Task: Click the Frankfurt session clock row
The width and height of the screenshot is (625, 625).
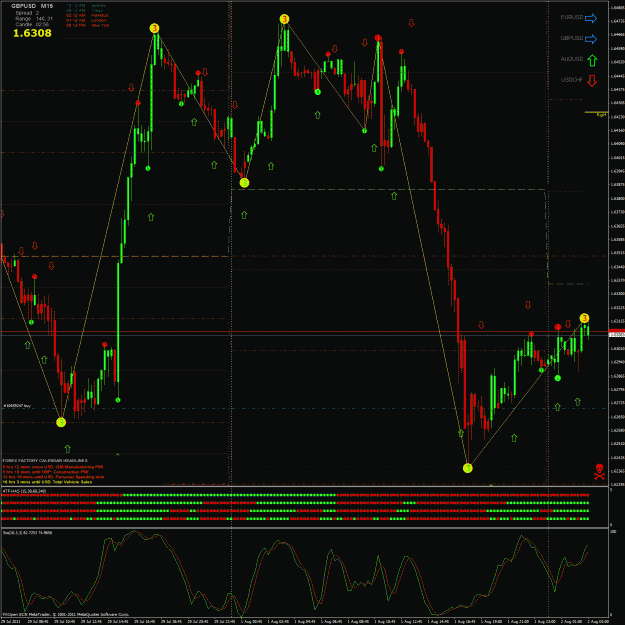Action: coord(87,16)
